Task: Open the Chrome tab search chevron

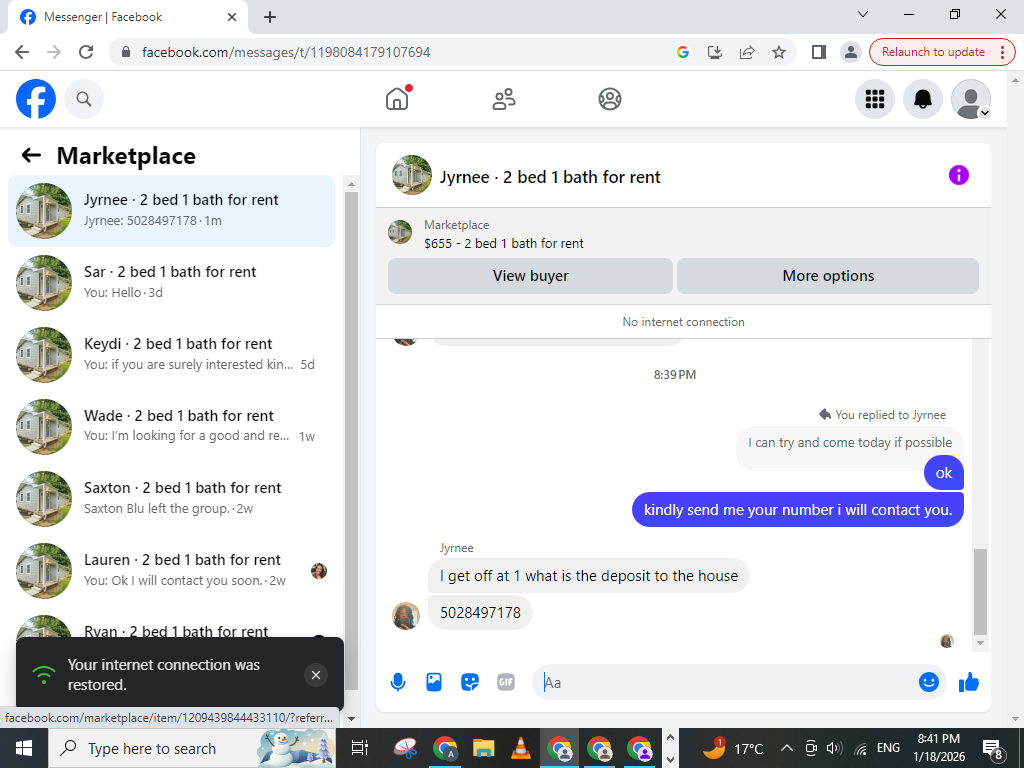Action: click(863, 14)
